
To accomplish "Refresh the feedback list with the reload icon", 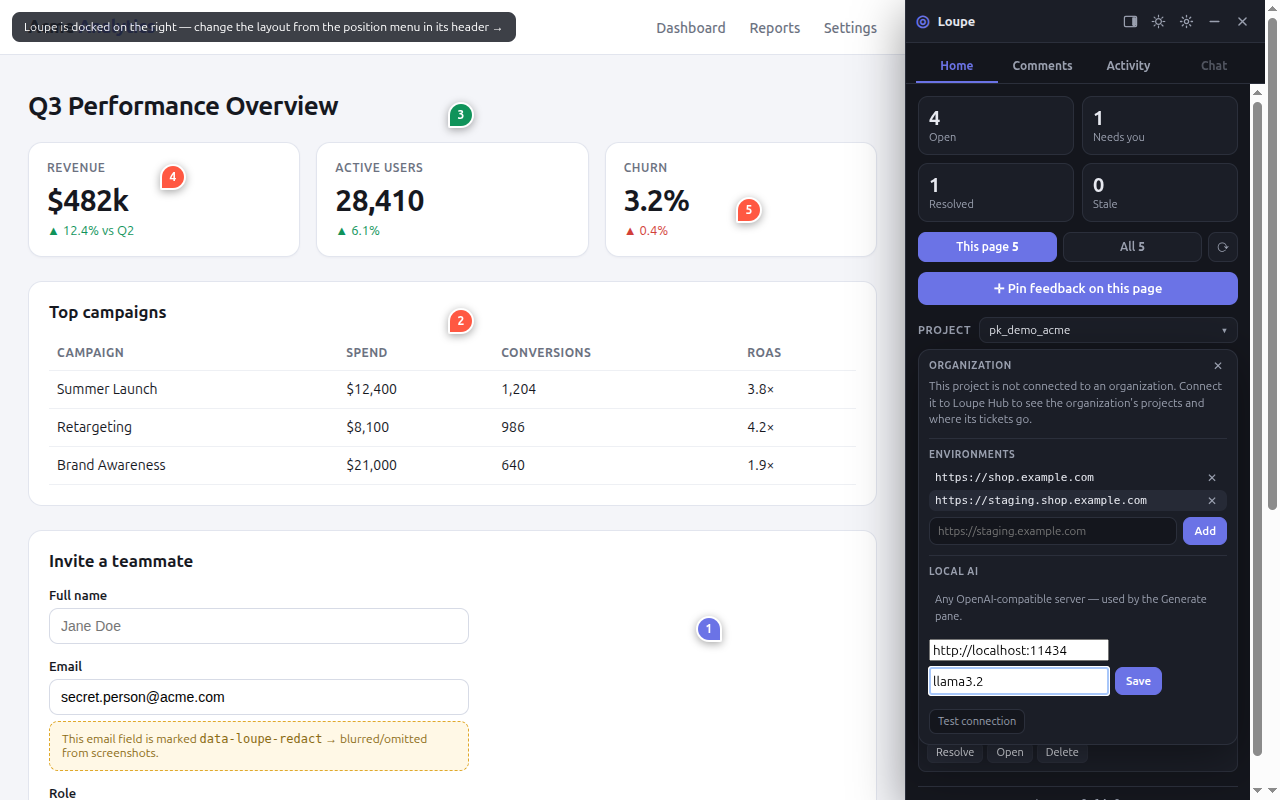I will [1222, 247].
